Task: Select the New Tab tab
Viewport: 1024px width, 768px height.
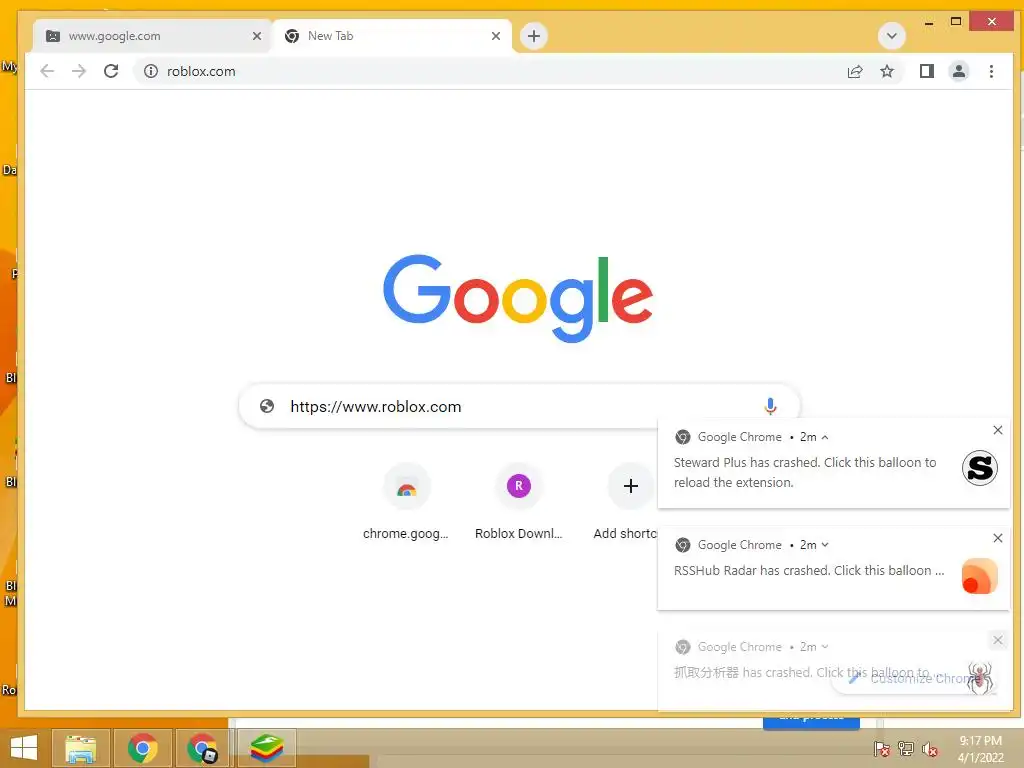Action: [392, 36]
